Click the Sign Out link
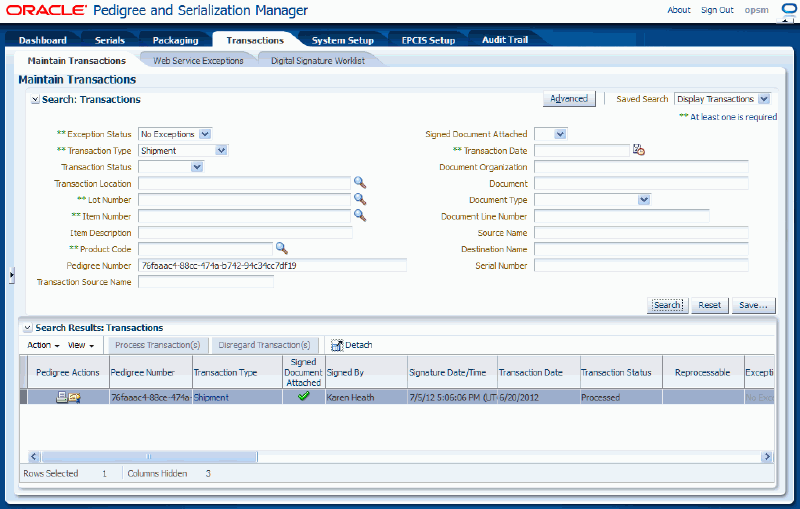 (x=717, y=10)
